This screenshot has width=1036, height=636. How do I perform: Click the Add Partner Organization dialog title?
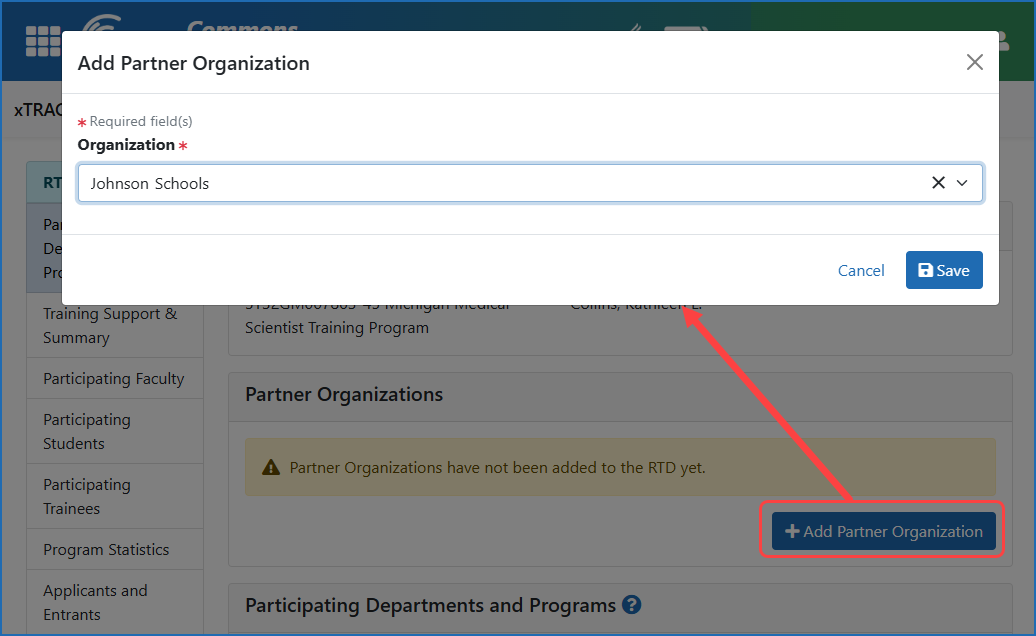point(194,63)
